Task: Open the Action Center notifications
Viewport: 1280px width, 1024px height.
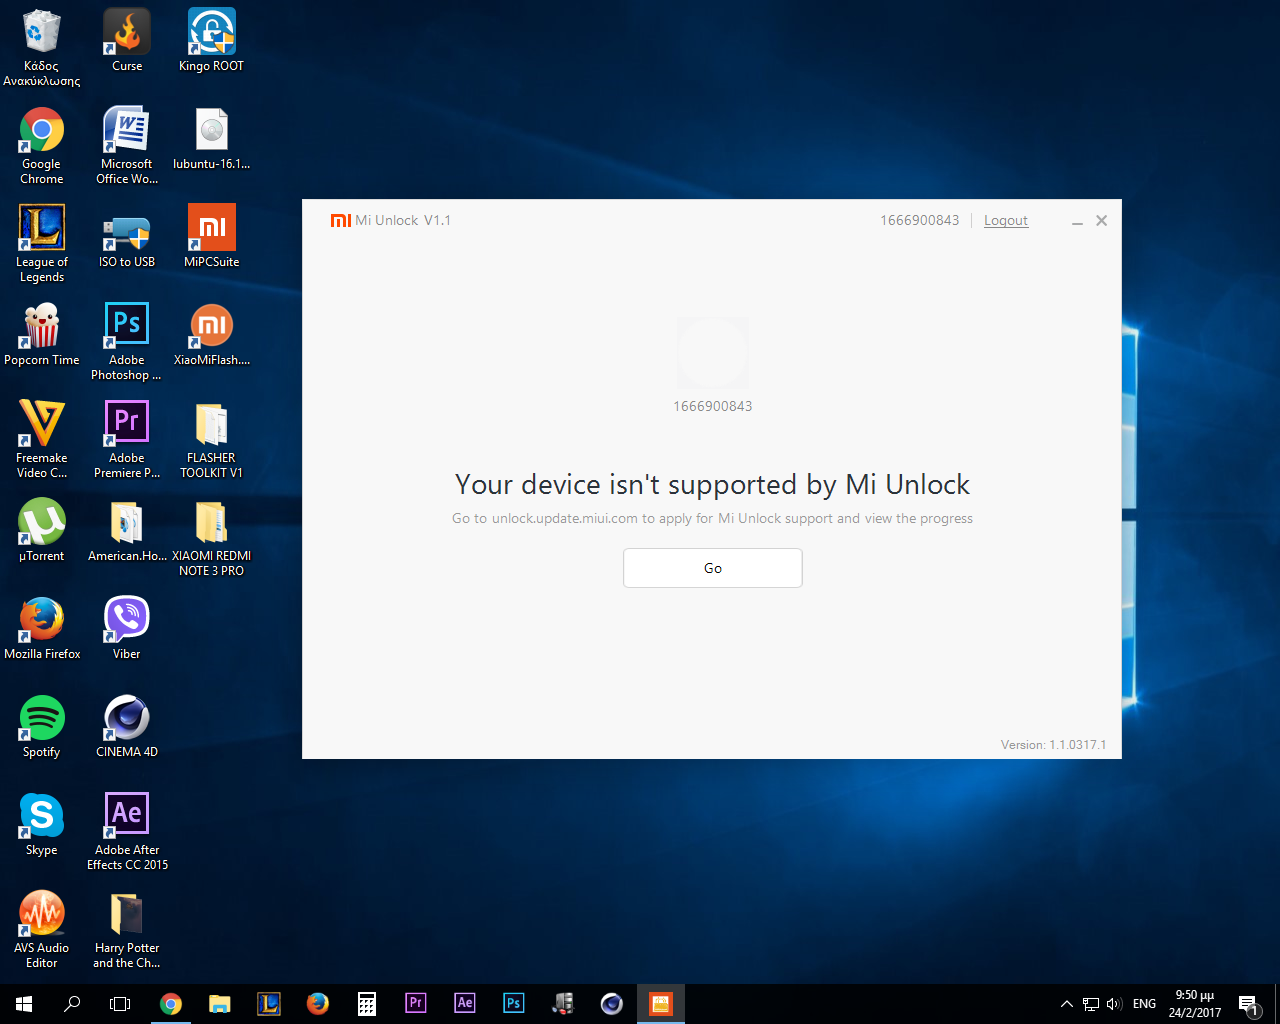Action: point(1248,1004)
